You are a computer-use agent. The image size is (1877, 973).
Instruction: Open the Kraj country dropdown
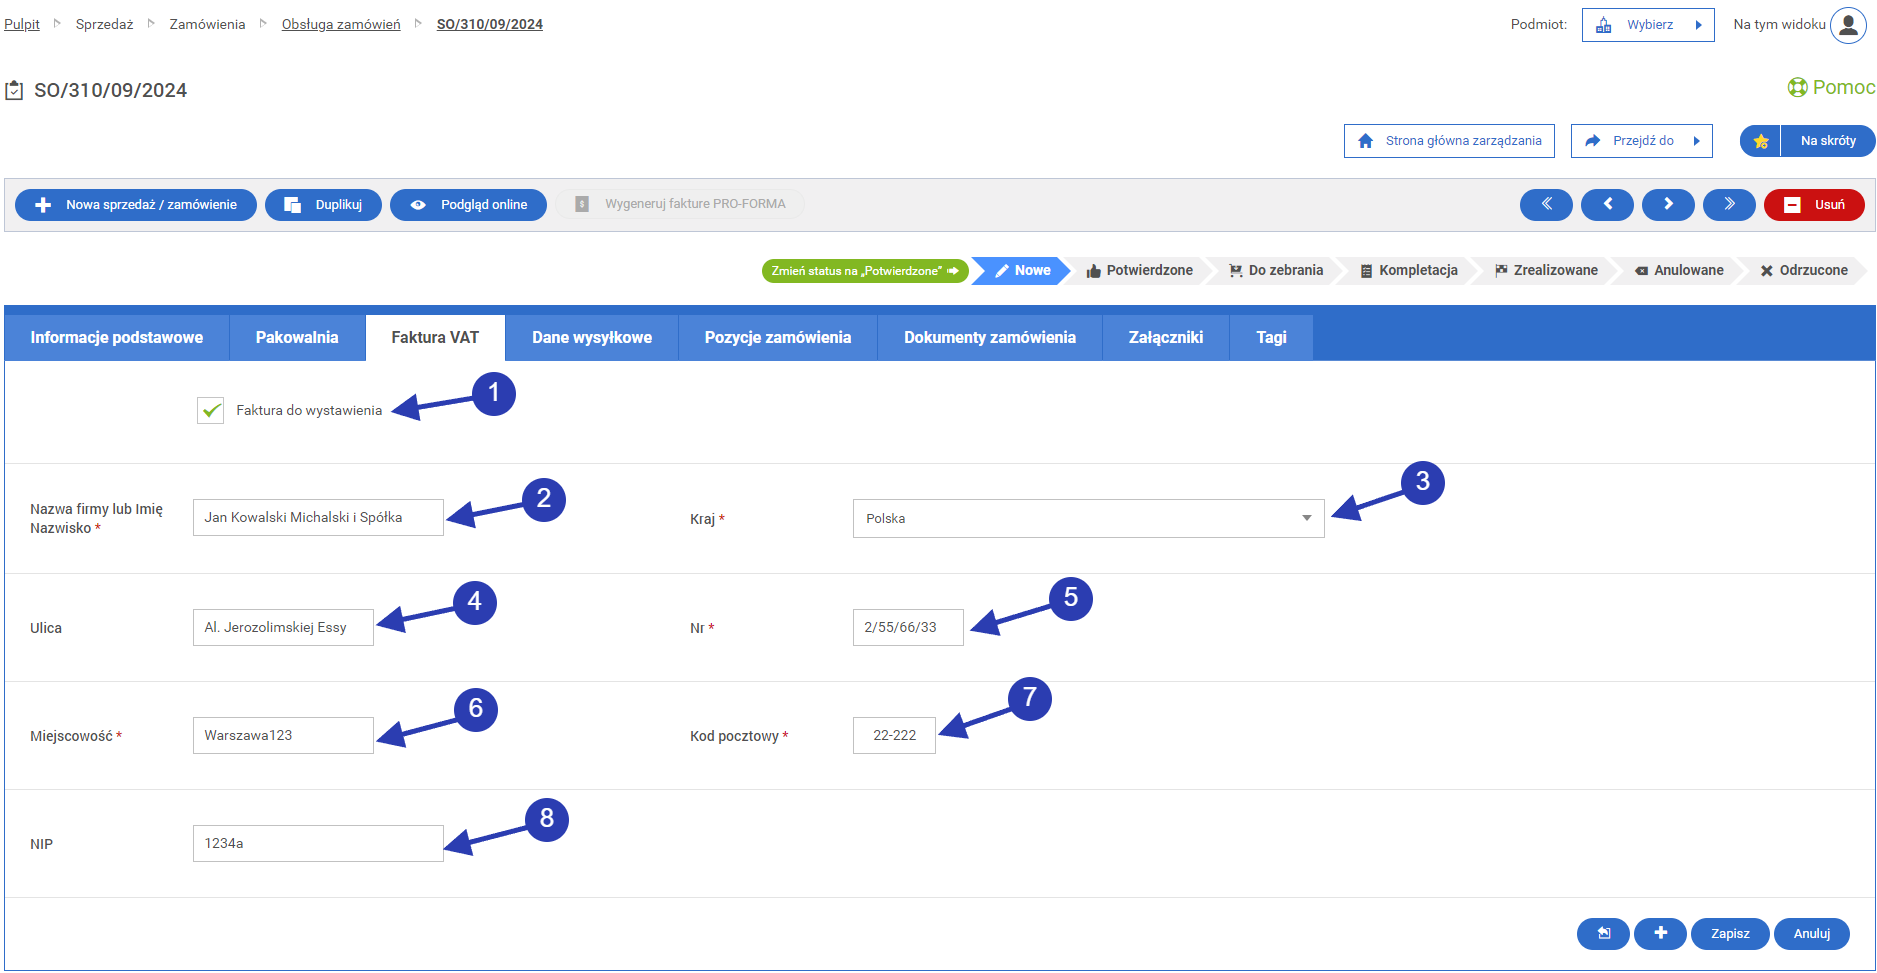(x=1088, y=518)
